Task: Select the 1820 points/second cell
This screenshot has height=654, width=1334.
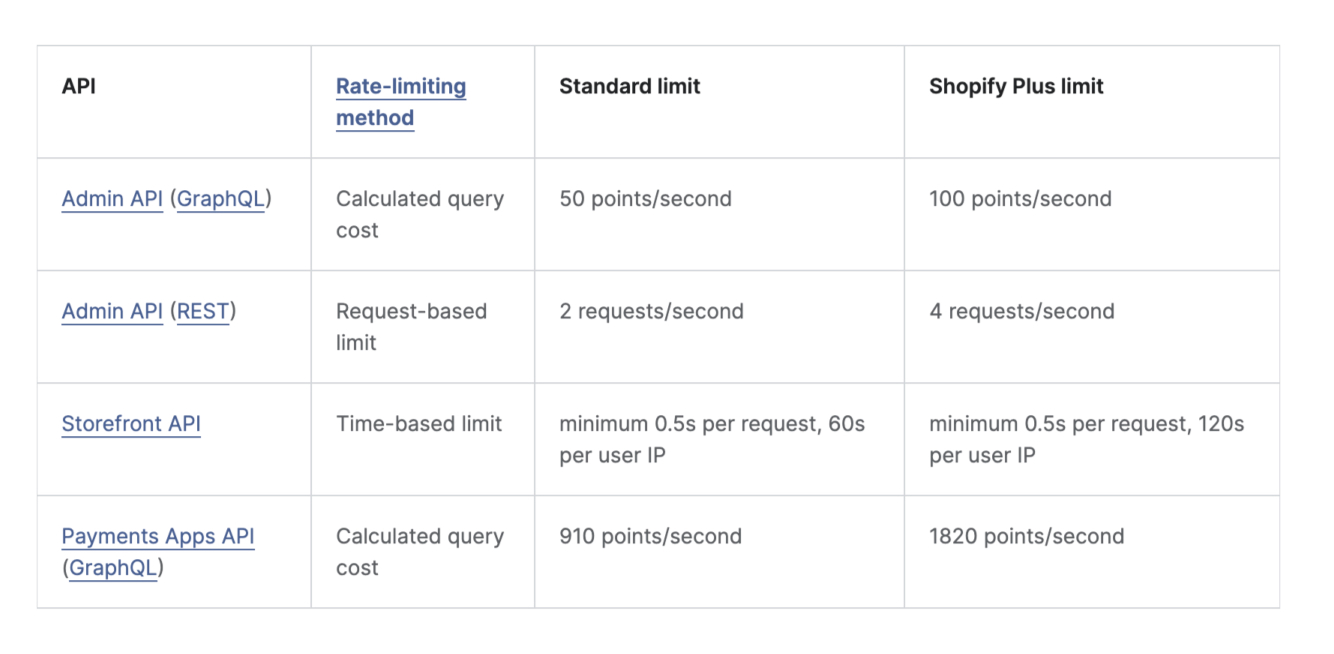Action: pyautogui.click(x=1026, y=536)
